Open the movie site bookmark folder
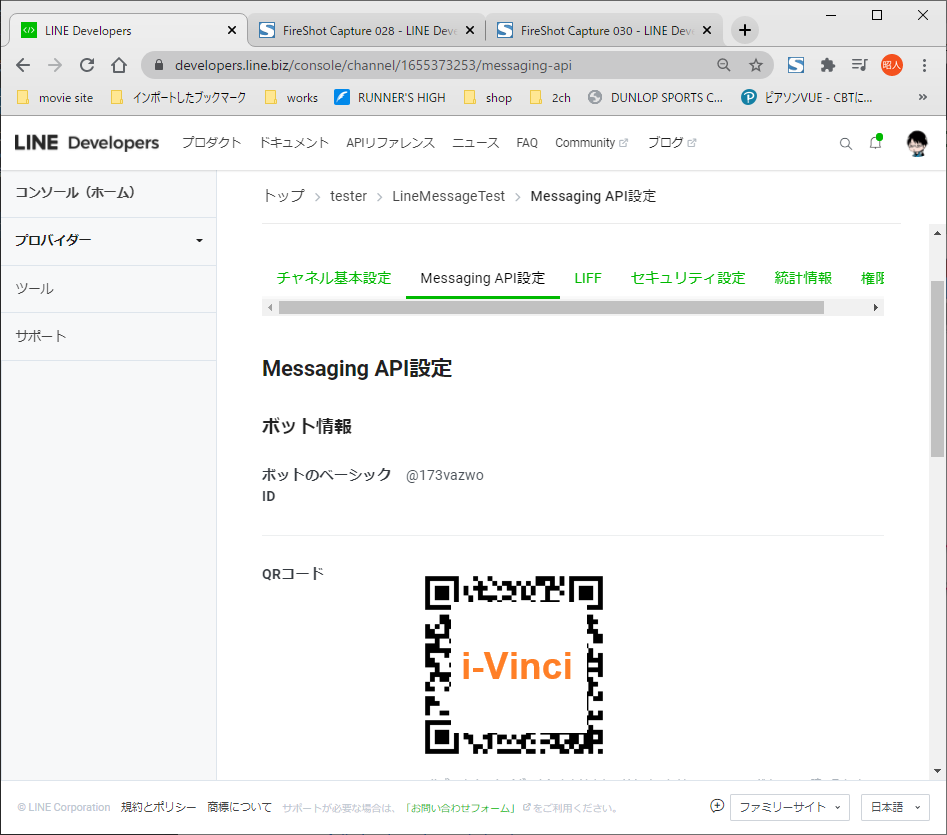947x835 pixels. (55, 97)
